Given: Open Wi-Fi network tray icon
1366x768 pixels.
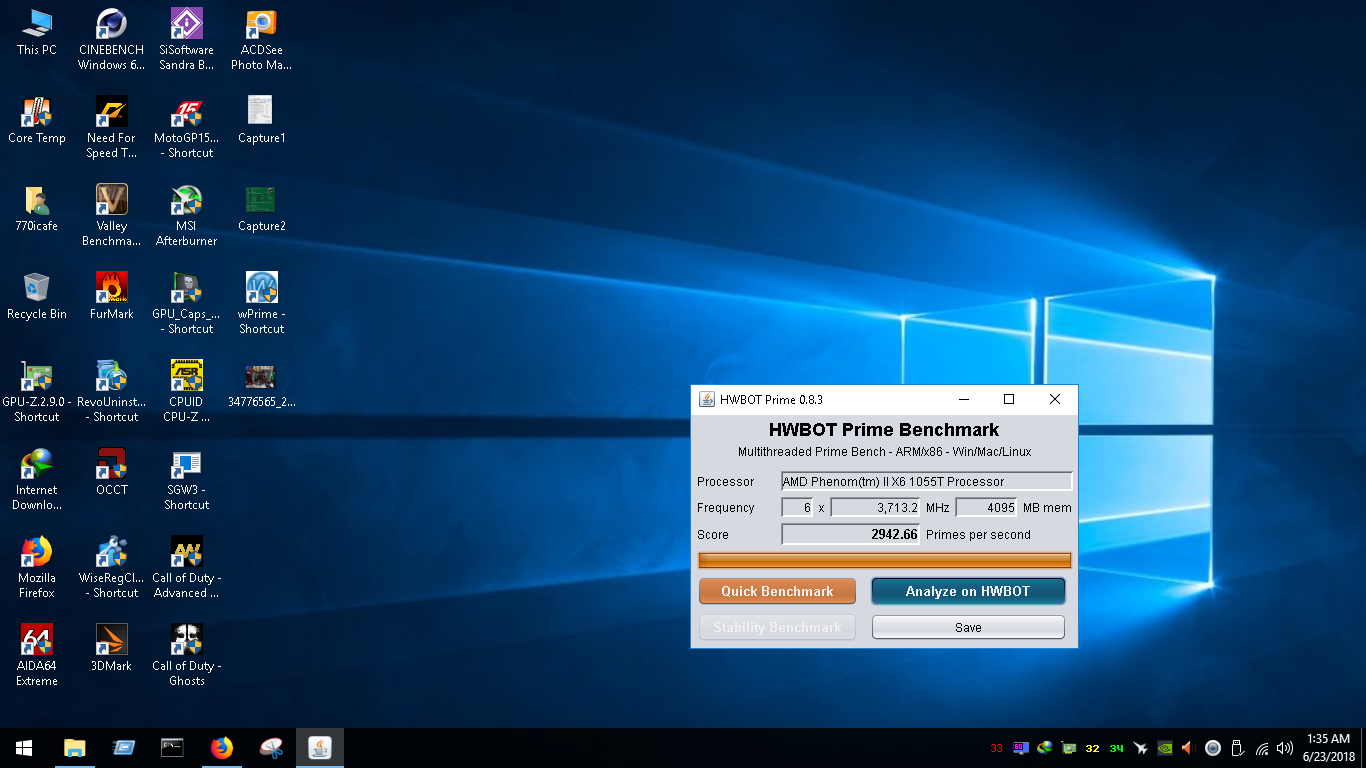Looking at the screenshot, I should [1262, 748].
